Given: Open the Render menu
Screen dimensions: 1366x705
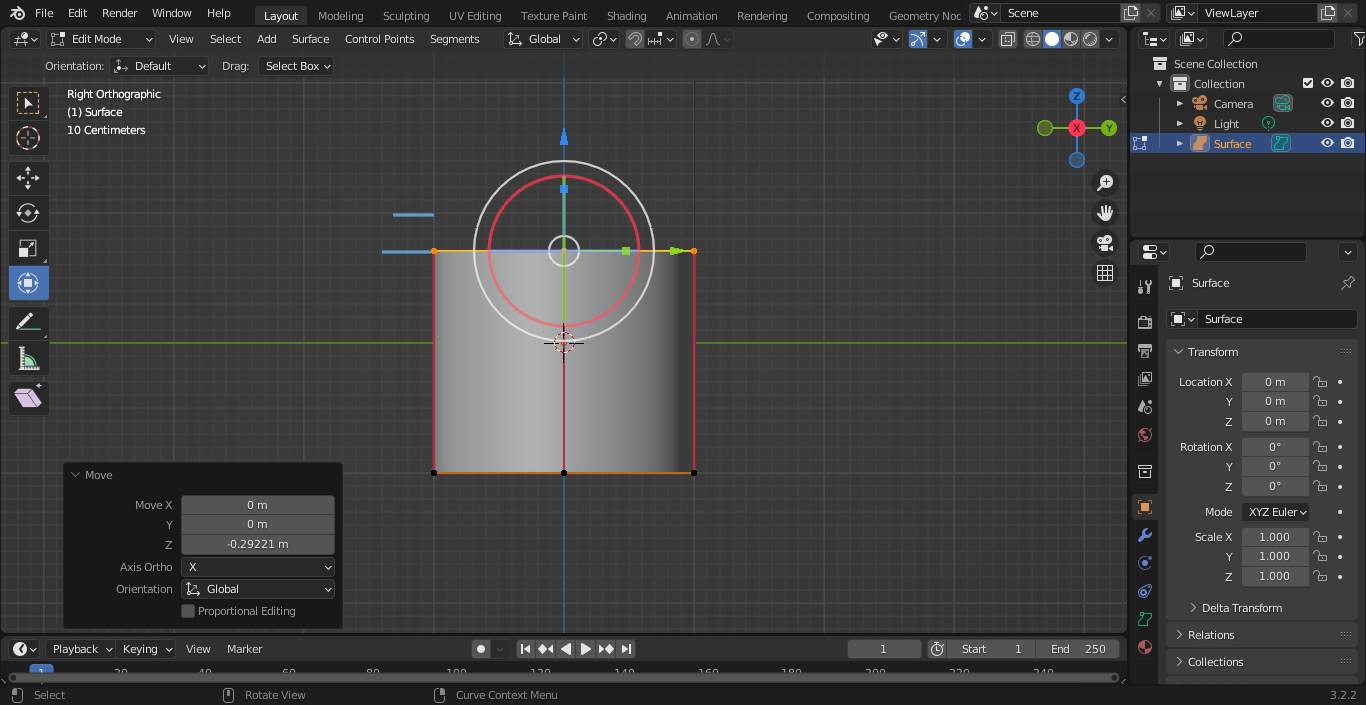Looking at the screenshot, I should tap(120, 13).
